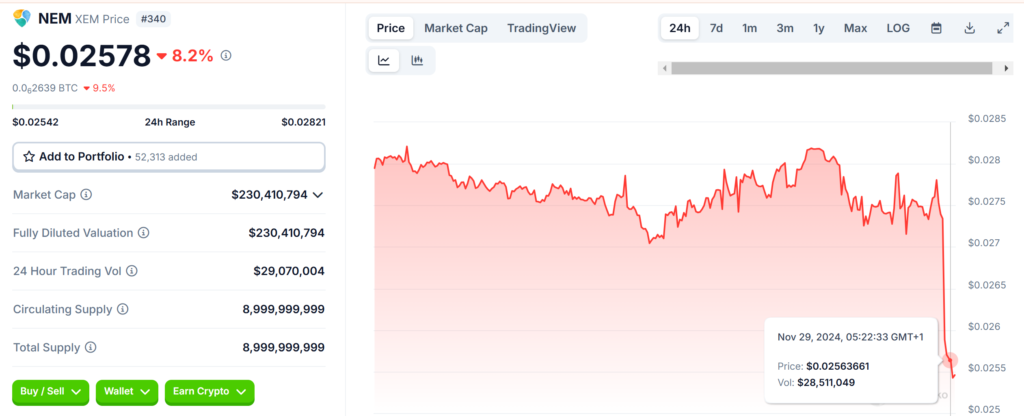Viewport: 1024px width, 416px height.
Task: Switch to the candlestick chart view
Action: (x=417, y=61)
